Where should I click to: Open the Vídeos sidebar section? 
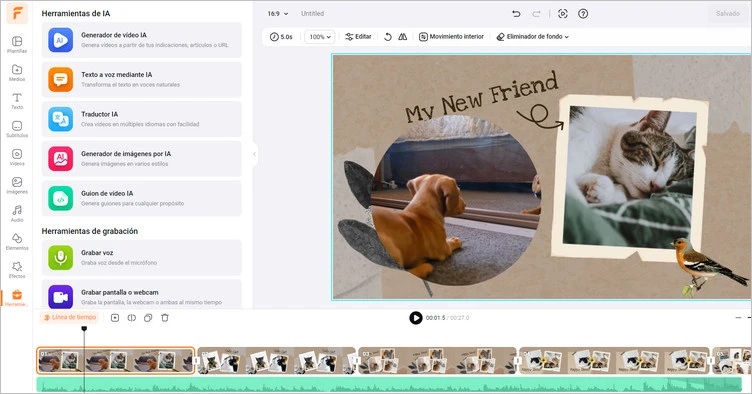point(17,157)
